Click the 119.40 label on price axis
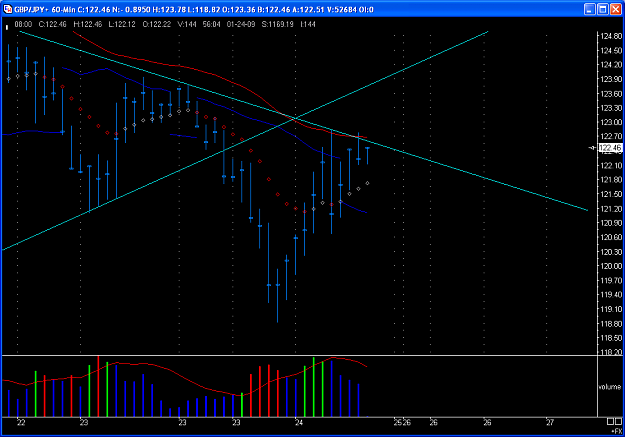 tap(611, 295)
